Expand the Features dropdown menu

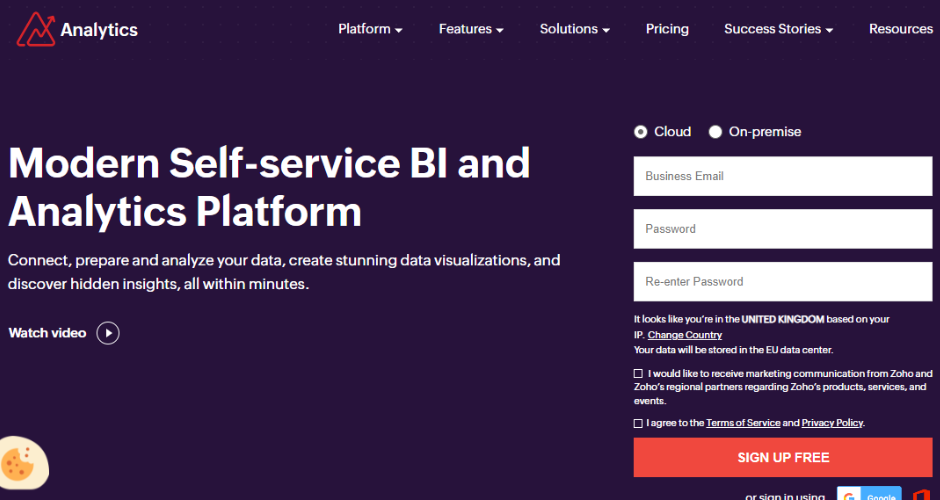(471, 29)
